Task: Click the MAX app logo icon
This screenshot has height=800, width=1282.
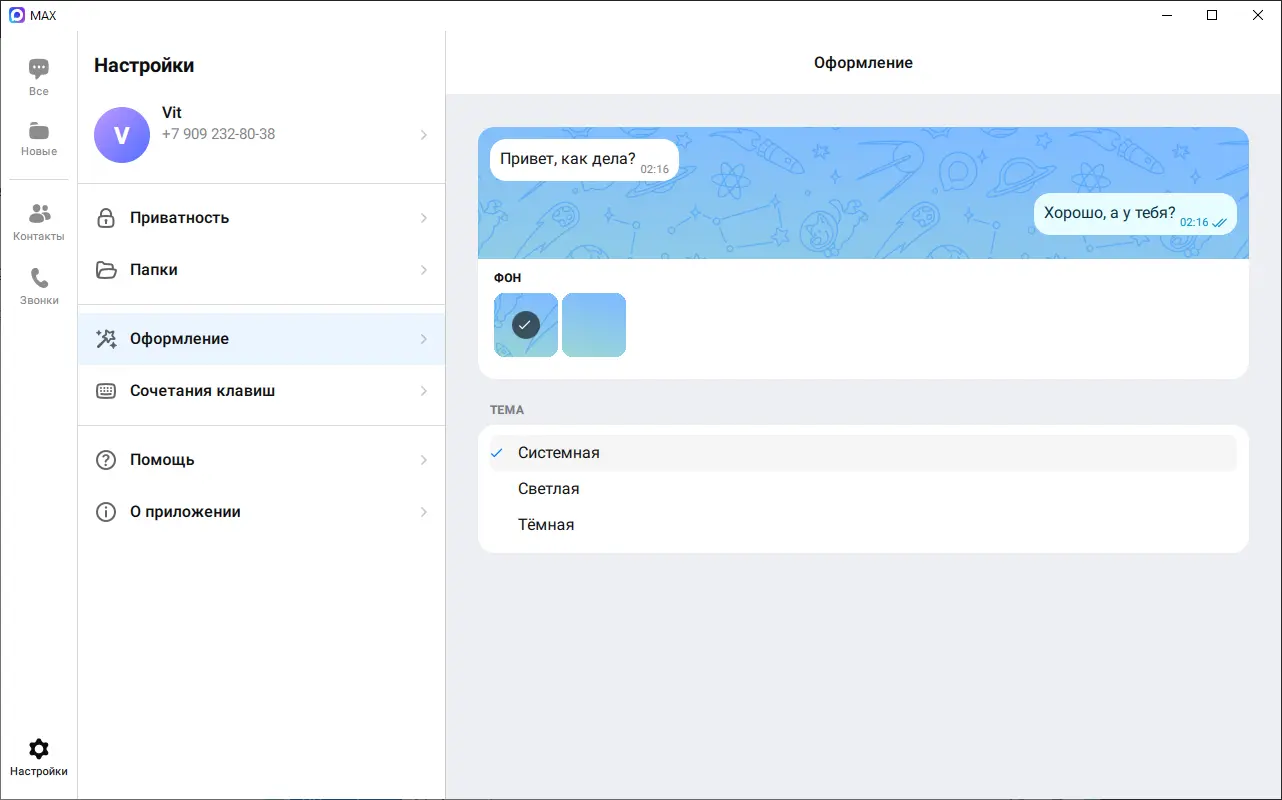Action: pyautogui.click(x=17, y=15)
